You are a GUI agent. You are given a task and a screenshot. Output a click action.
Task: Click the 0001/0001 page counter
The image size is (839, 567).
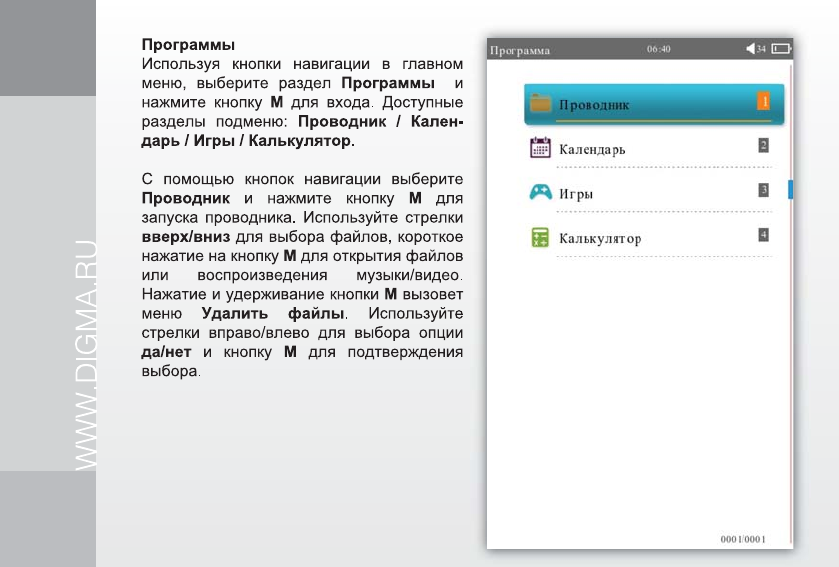[x=743, y=539]
